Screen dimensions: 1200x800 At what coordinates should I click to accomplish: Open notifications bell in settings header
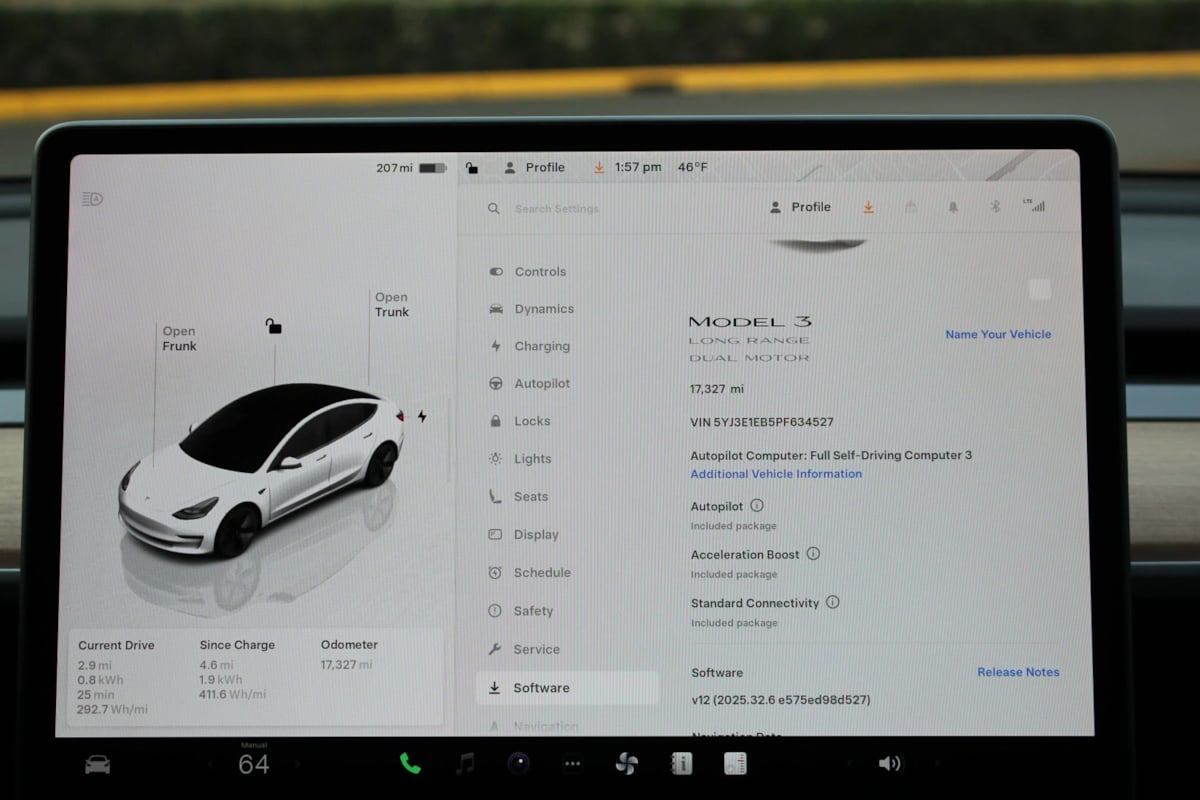[x=953, y=207]
